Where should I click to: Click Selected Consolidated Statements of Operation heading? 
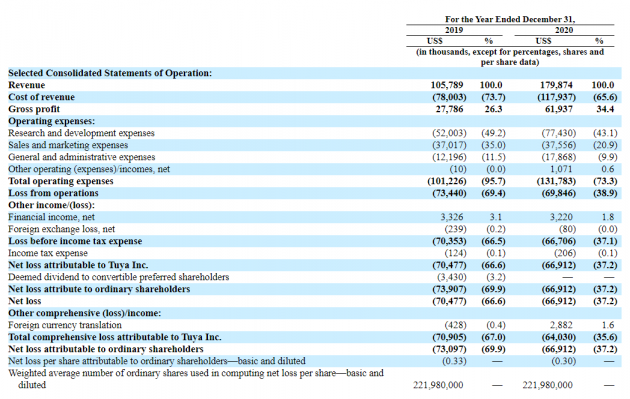point(110,73)
